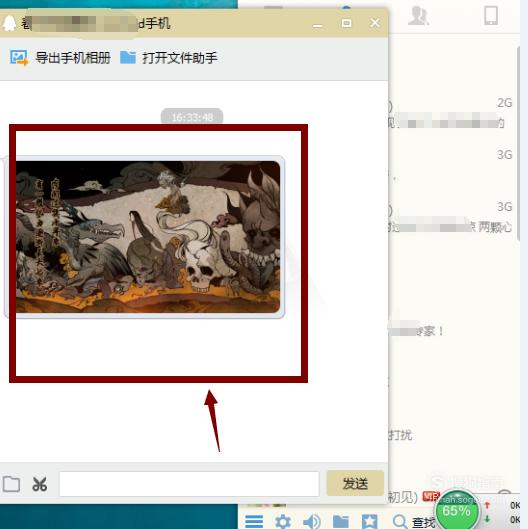The height and width of the screenshot is (529, 528).
Task: Click the 导出手机相册 export album button
Action: [x=60, y=58]
